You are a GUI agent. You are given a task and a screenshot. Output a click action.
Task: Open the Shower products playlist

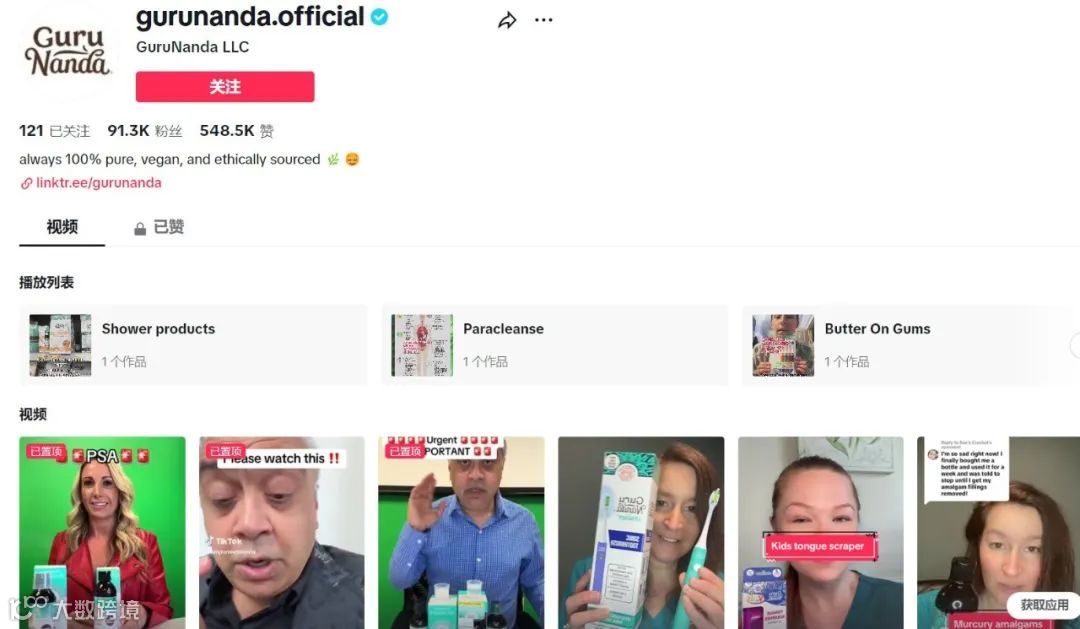[194, 345]
